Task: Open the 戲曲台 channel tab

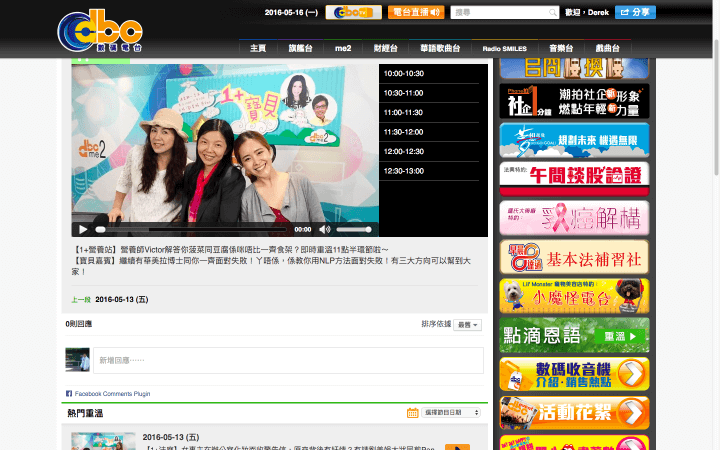Action: 608,48
